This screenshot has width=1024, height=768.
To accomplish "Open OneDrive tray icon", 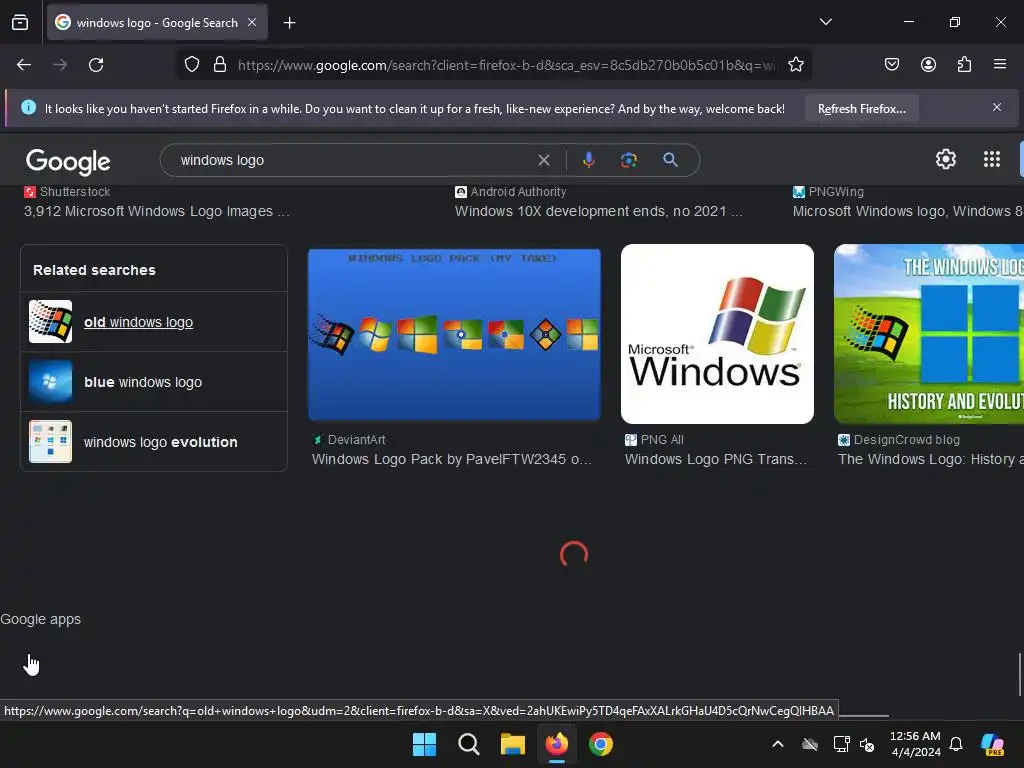I will [x=810, y=744].
